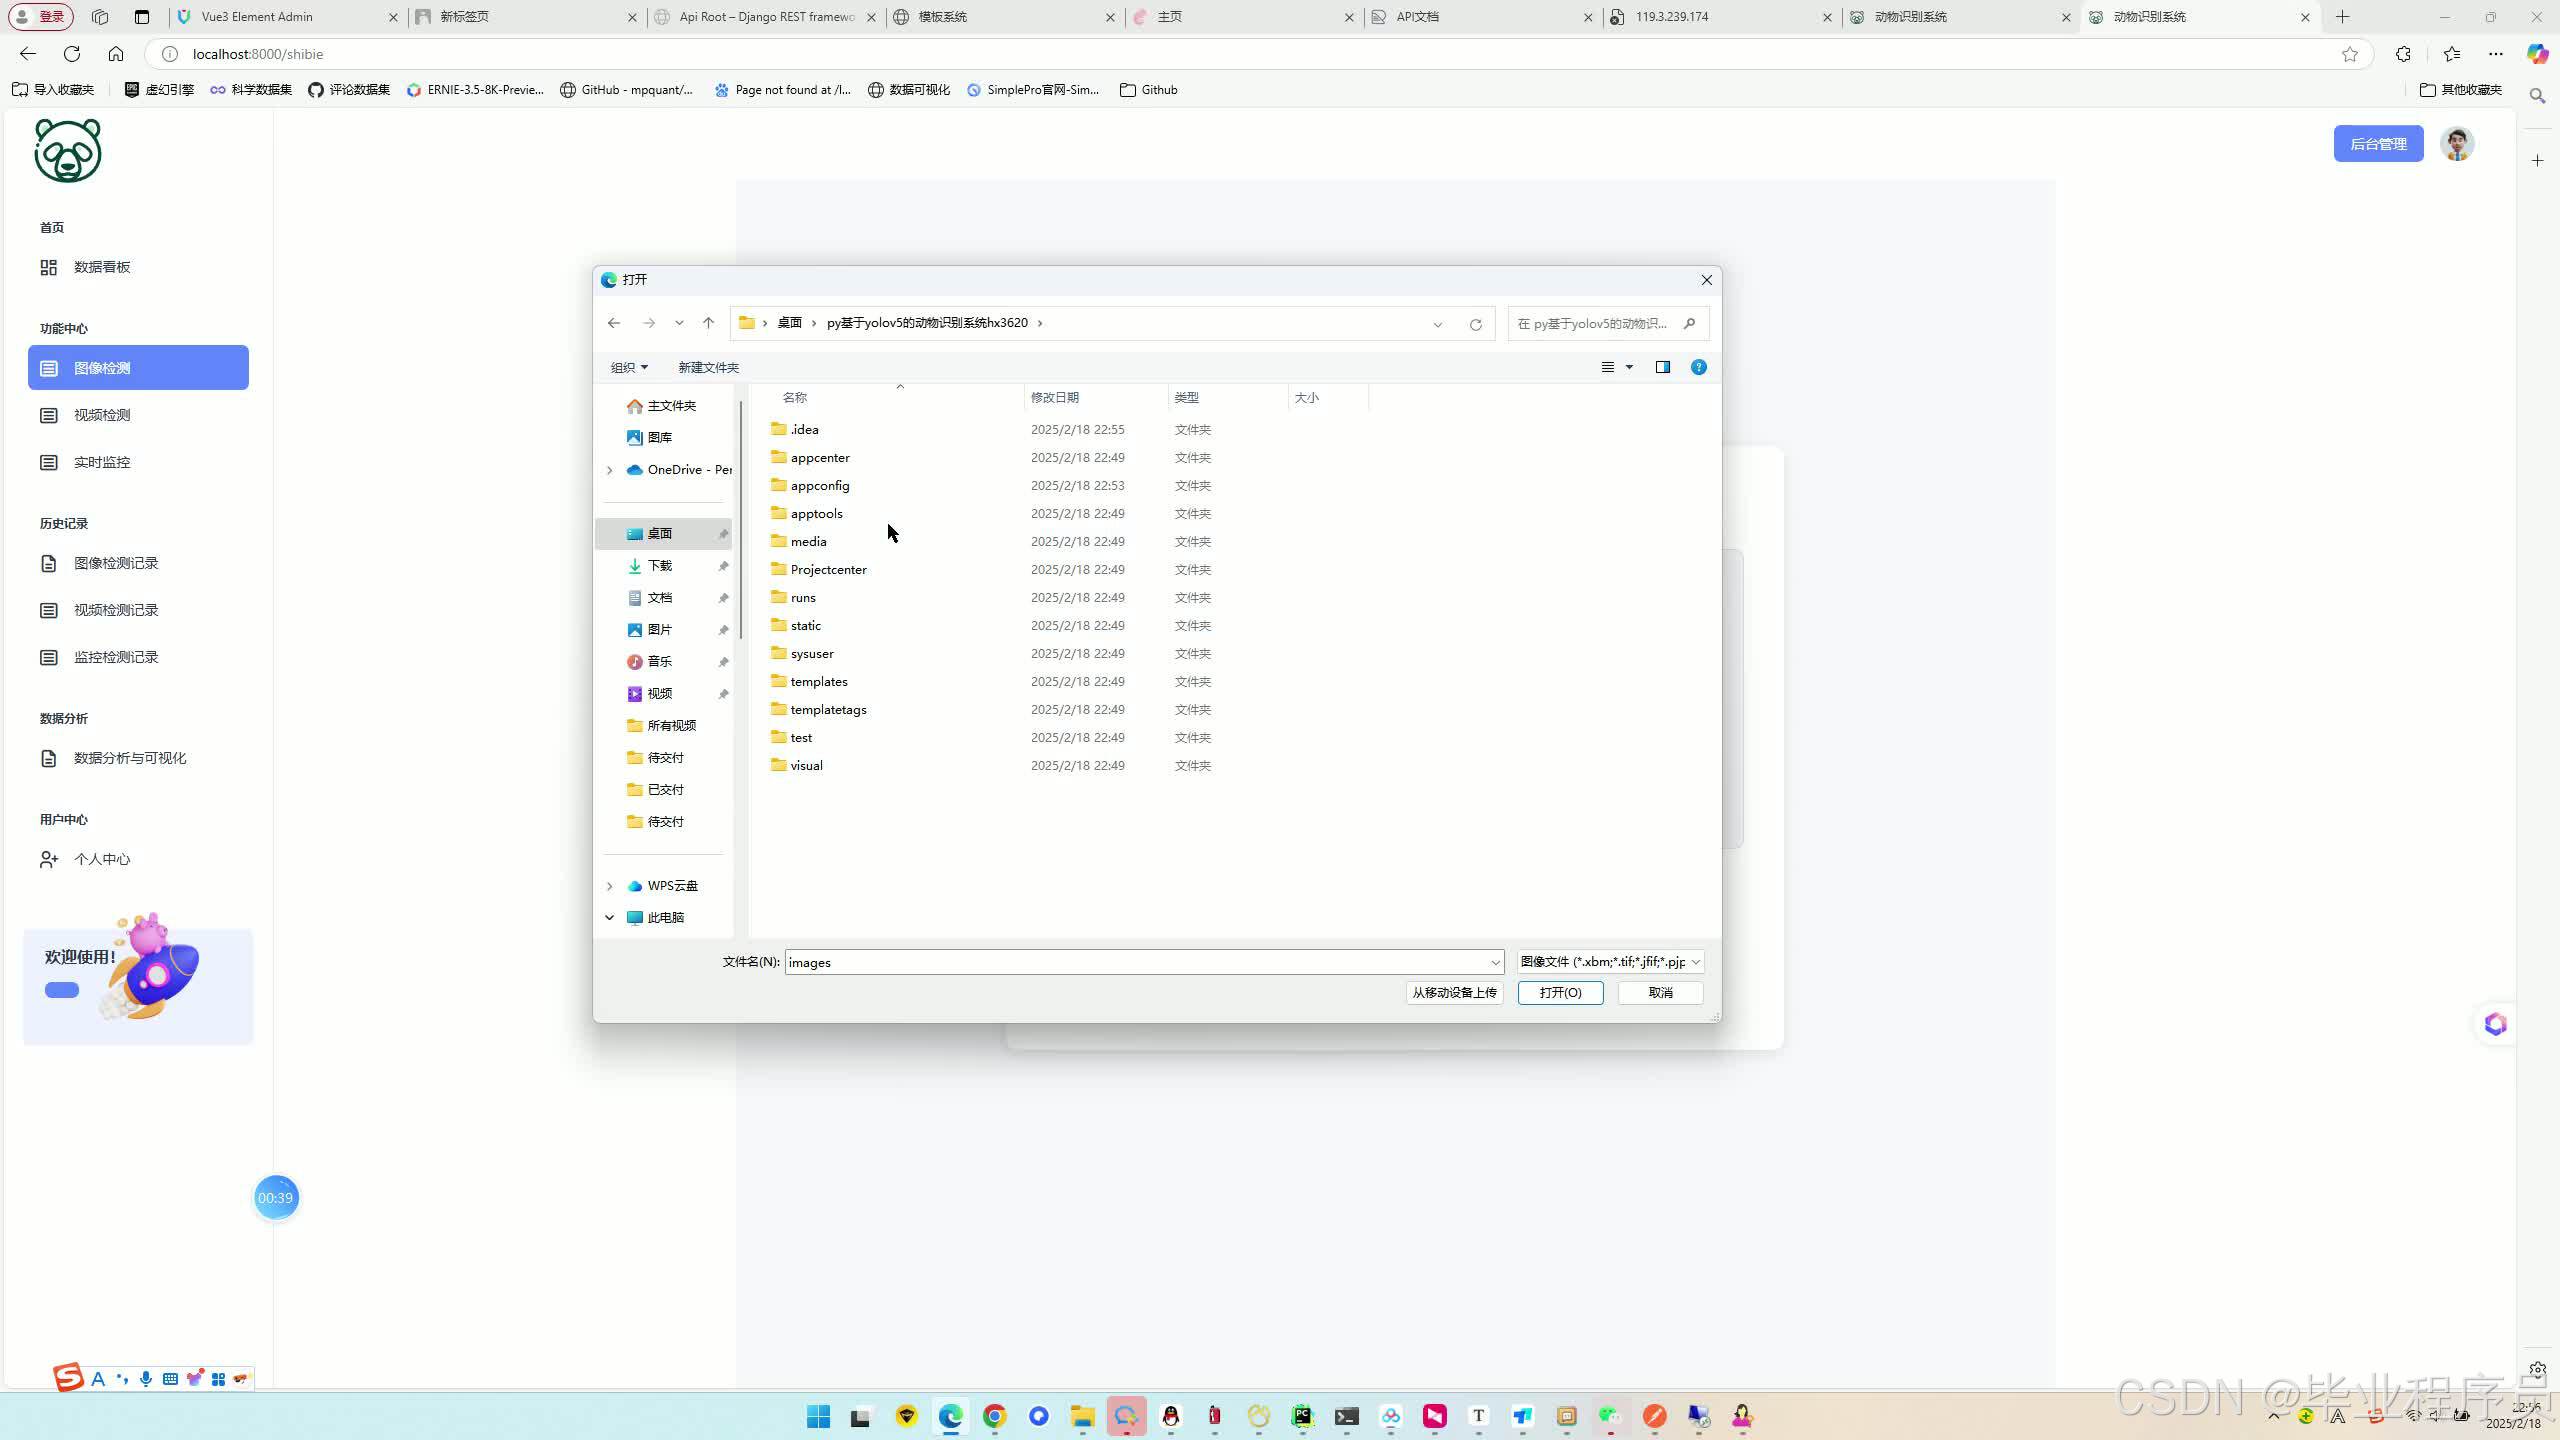
Task: Click the up-folder arrow in file dialog
Action: point(708,323)
